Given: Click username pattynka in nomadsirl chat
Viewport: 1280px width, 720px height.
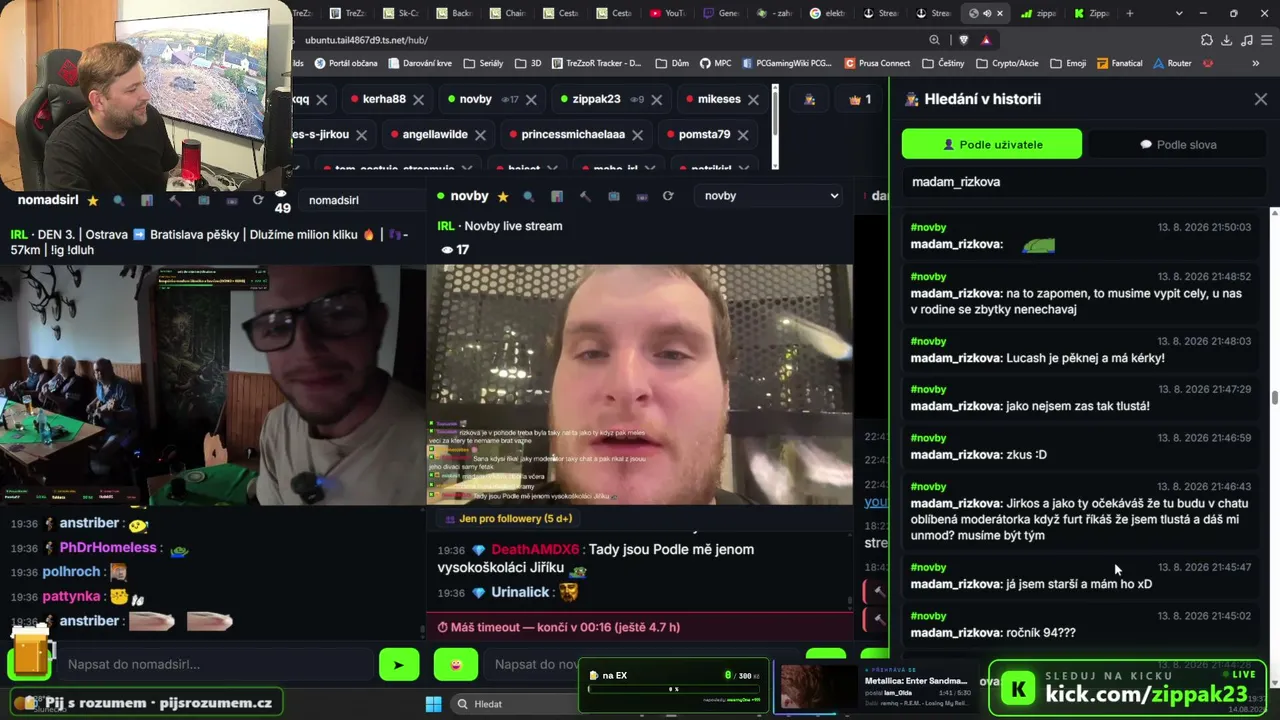Looking at the screenshot, I should [x=71, y=596].
